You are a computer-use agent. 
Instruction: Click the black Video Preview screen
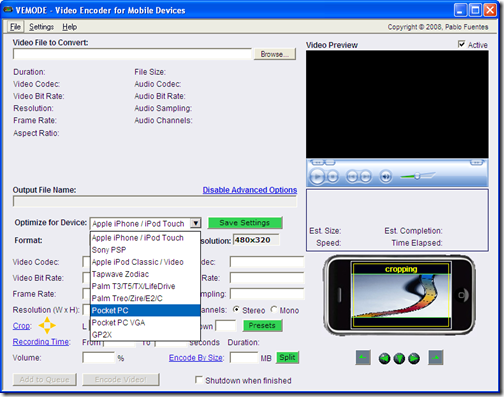397,104
